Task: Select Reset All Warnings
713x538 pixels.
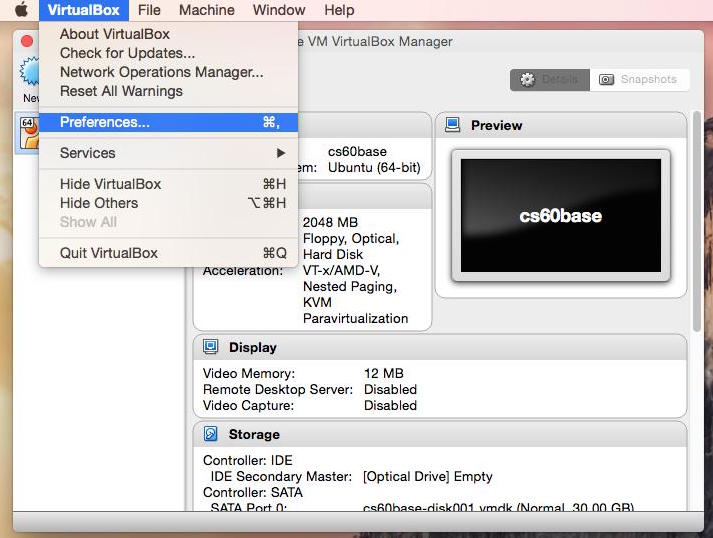Action: click(169, 91)
